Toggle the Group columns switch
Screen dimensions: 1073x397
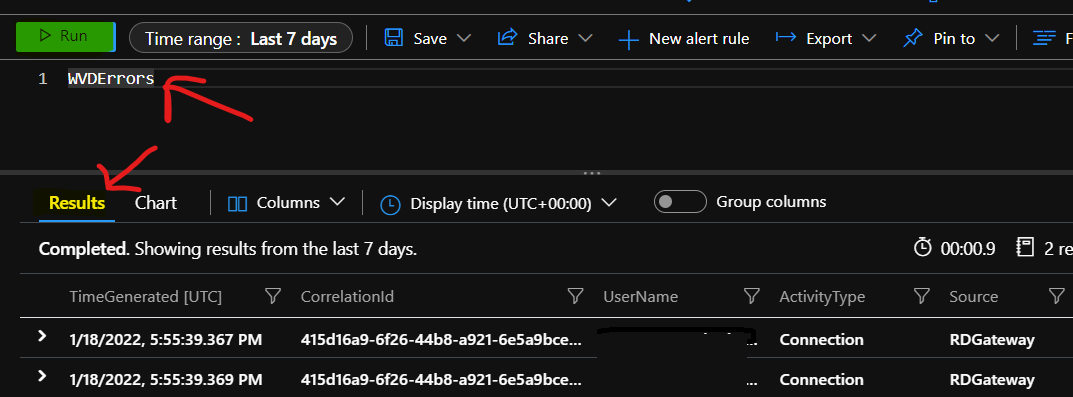coord(680,202)
